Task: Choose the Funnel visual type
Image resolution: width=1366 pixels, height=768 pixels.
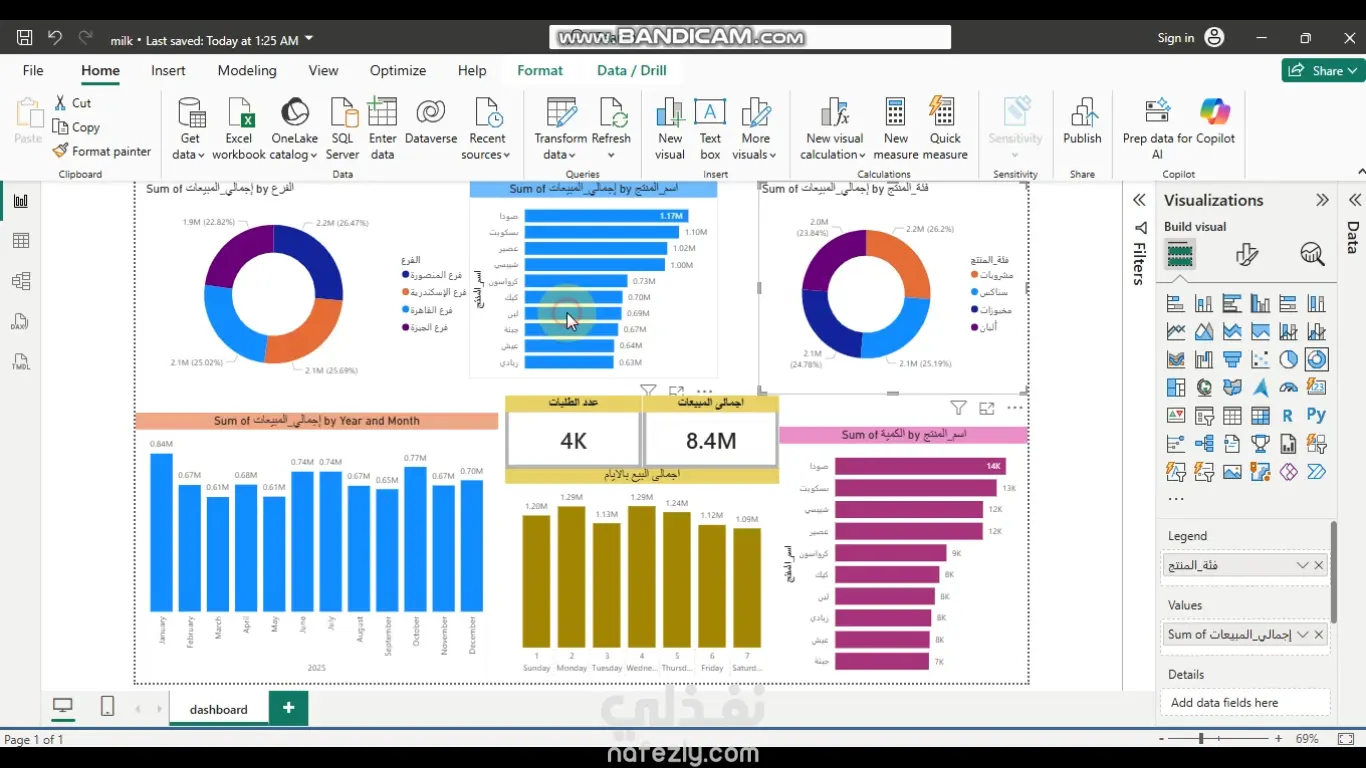Action: click(x=1232, y=360)
